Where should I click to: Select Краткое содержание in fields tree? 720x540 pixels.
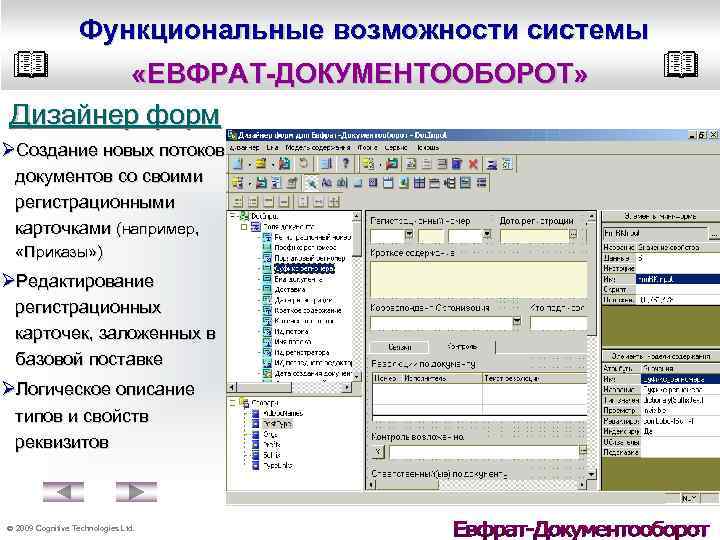308,310
